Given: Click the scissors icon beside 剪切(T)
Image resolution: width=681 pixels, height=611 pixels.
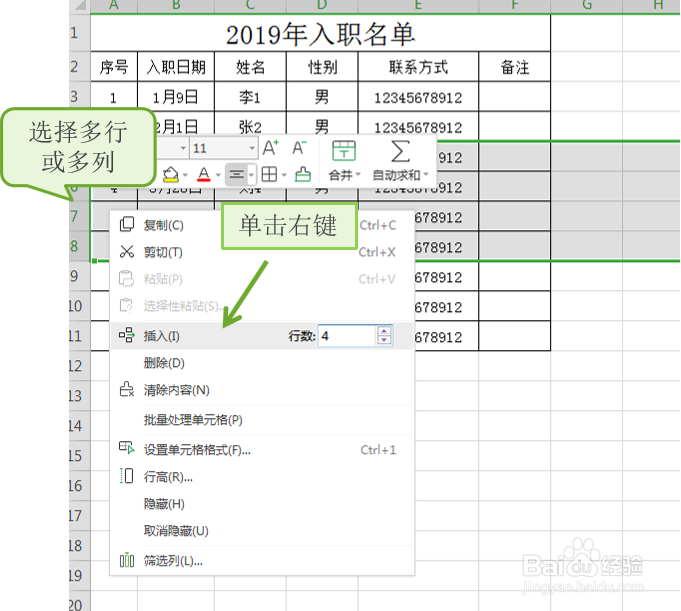Looking at the screenshot, I should [x=126, y=251].
